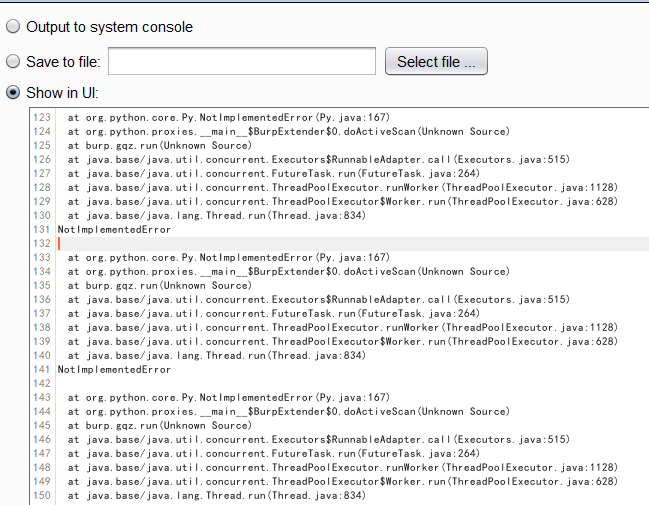Open the Select file ... dialog button
The width and height of the screenshot is (649, 505).
pyautogui.click(x=436, y=61)
